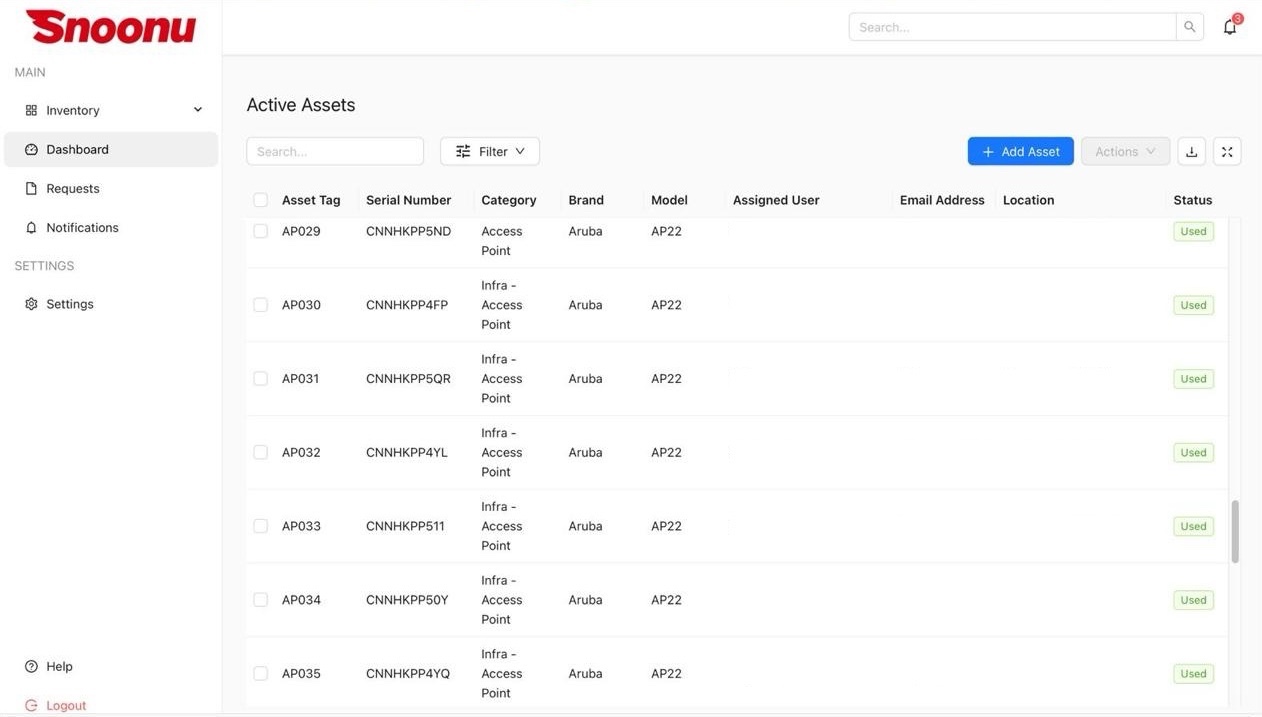1262x717 pixels.
Task: Open the Notifications sidebar item
Action: pyautogui.click(x=81, y=227)
